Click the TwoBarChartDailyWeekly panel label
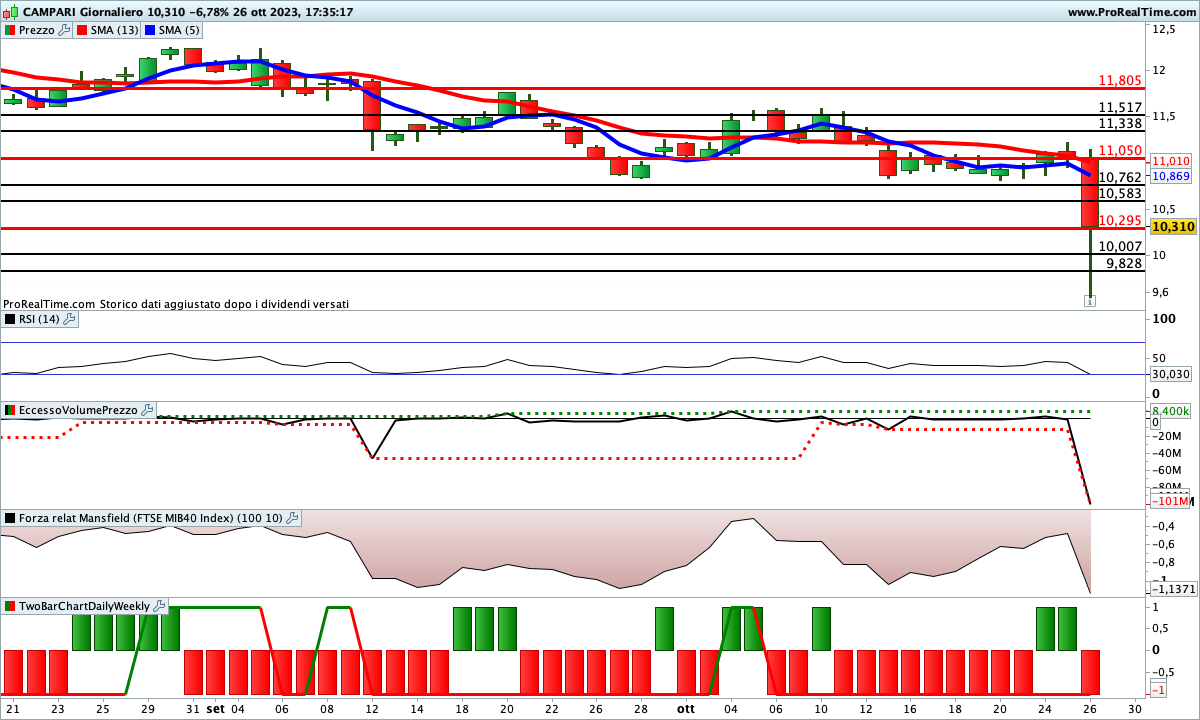 point(85,606)
